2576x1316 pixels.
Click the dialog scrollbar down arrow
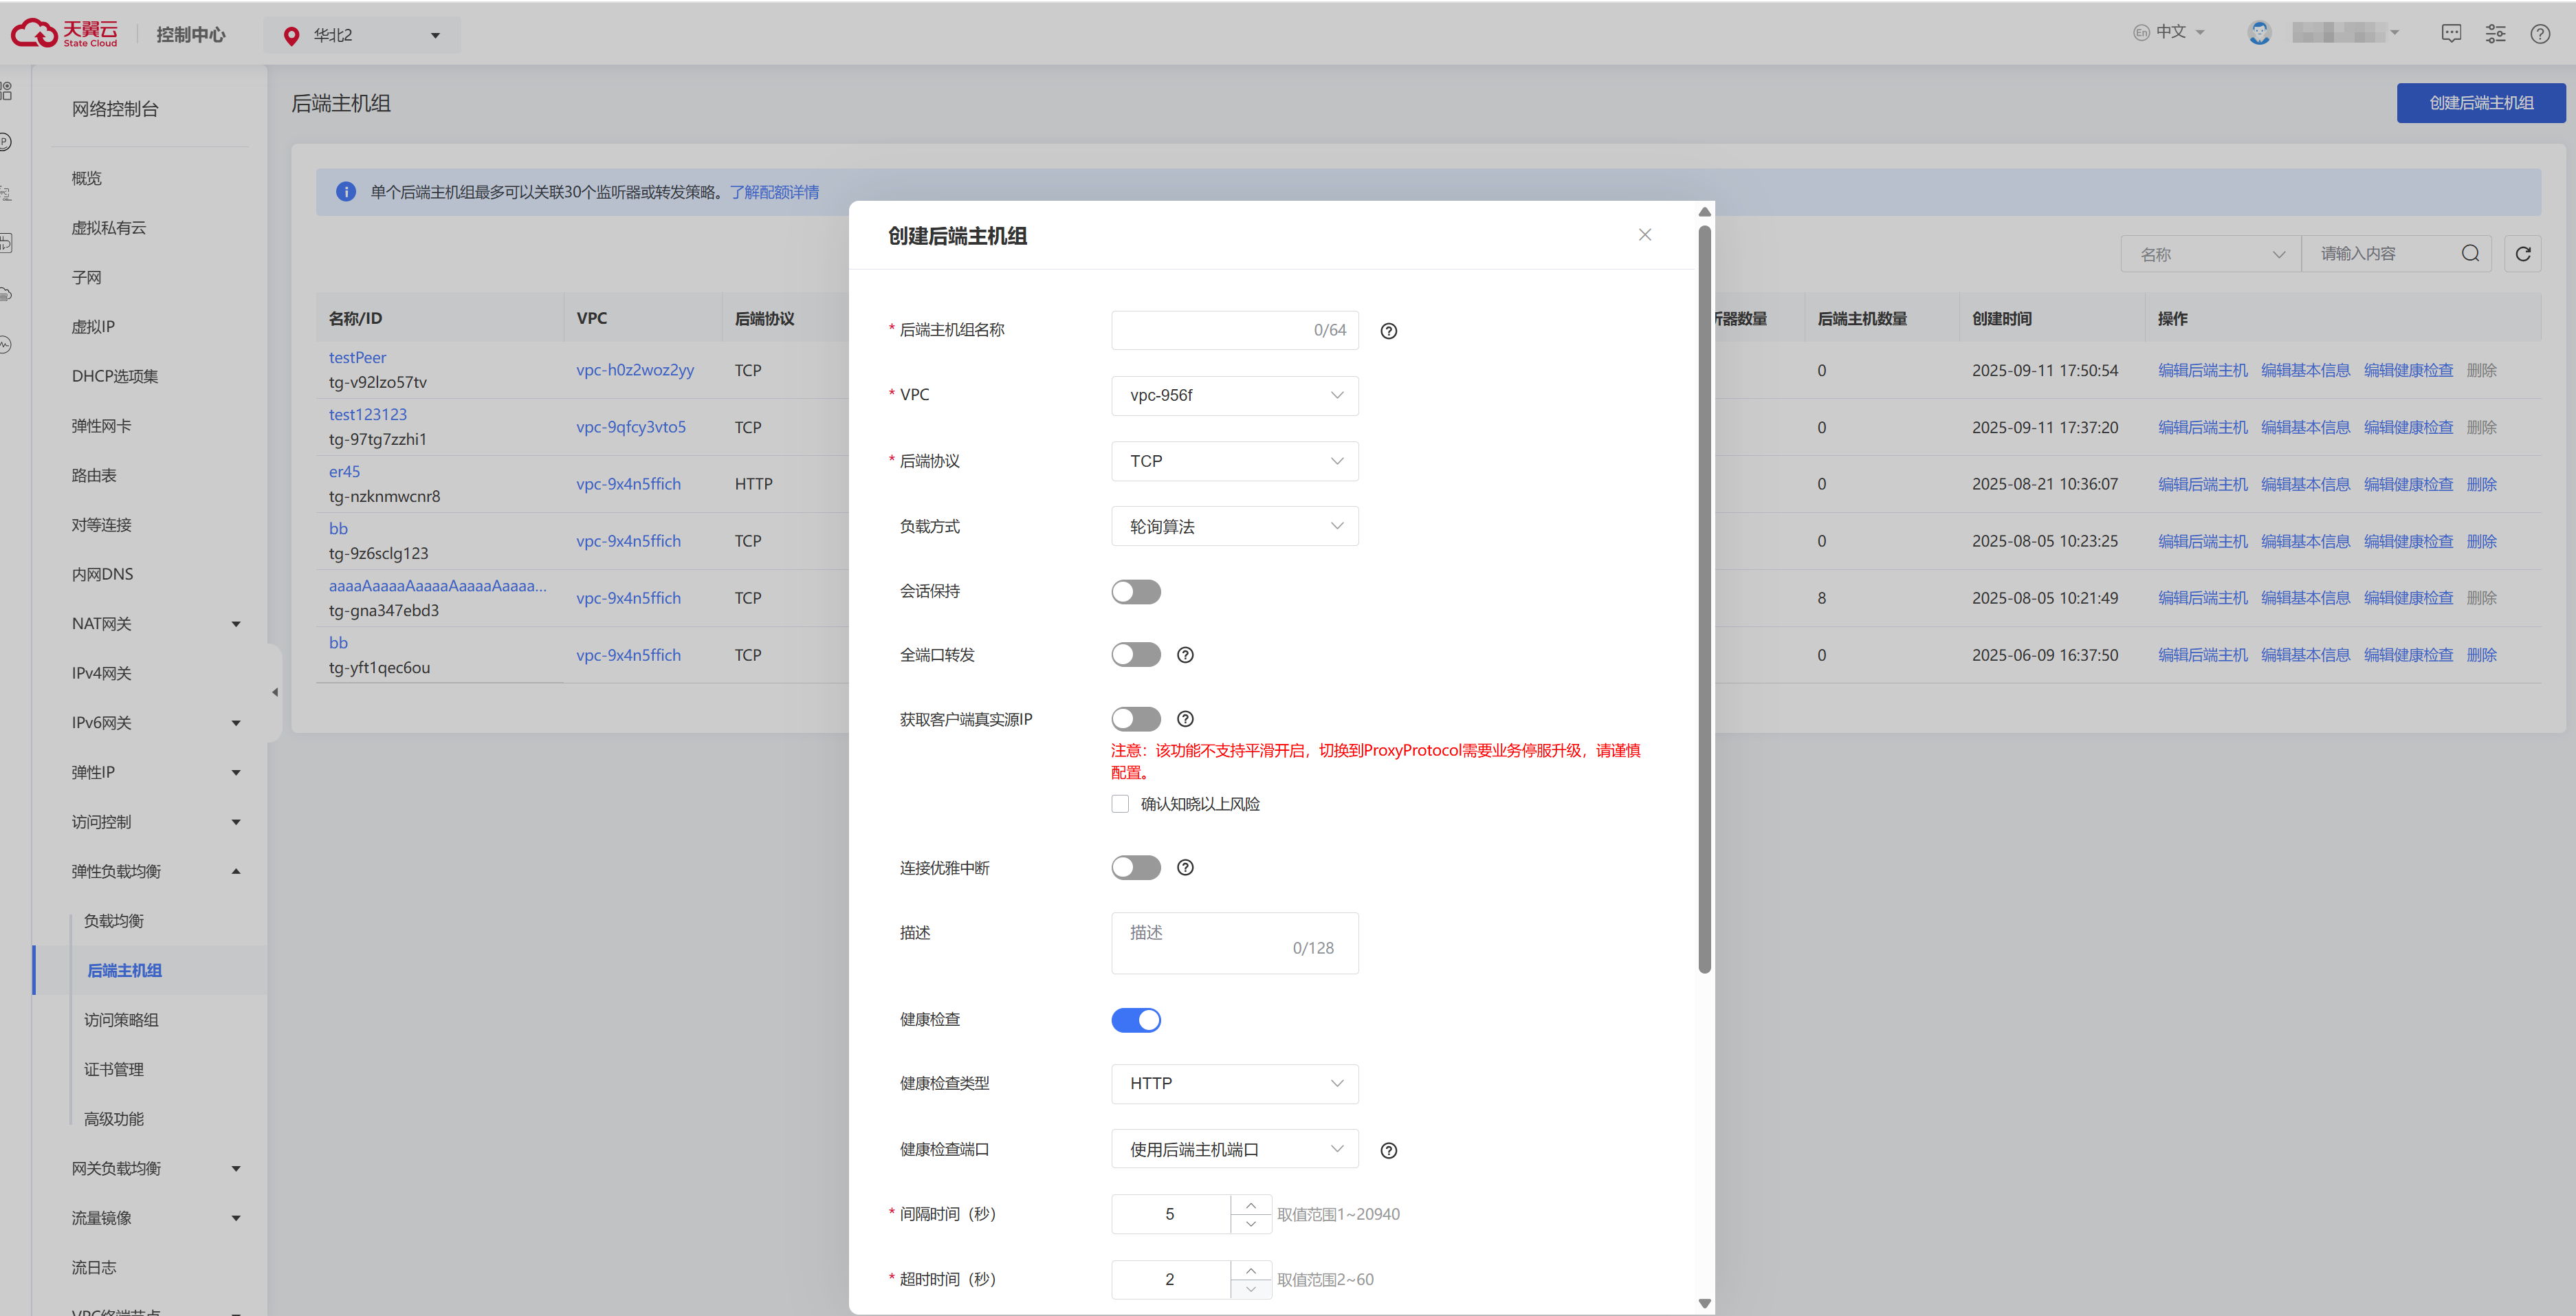tap(1705, 1303)
